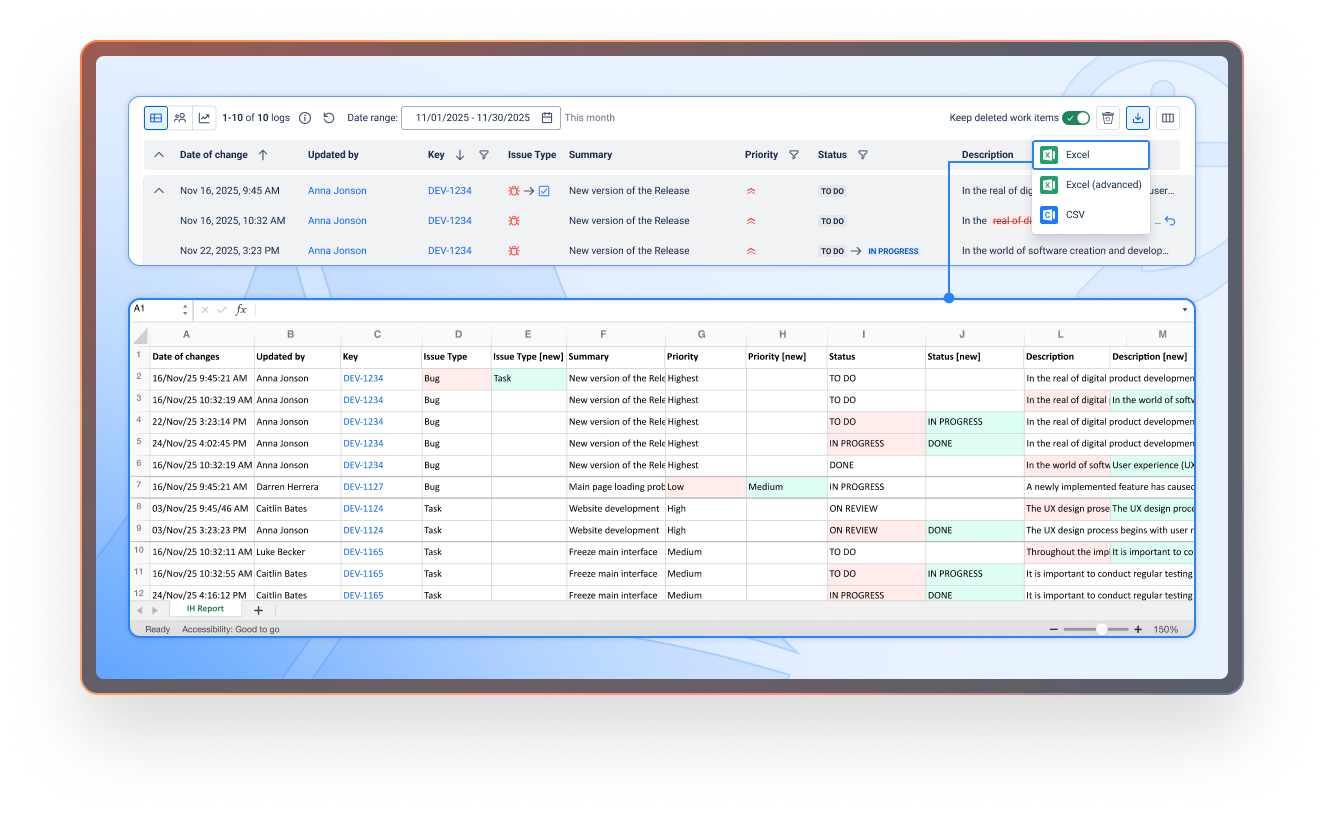Click the This month shortcut

pyautogui.click(x=590, y=118)
